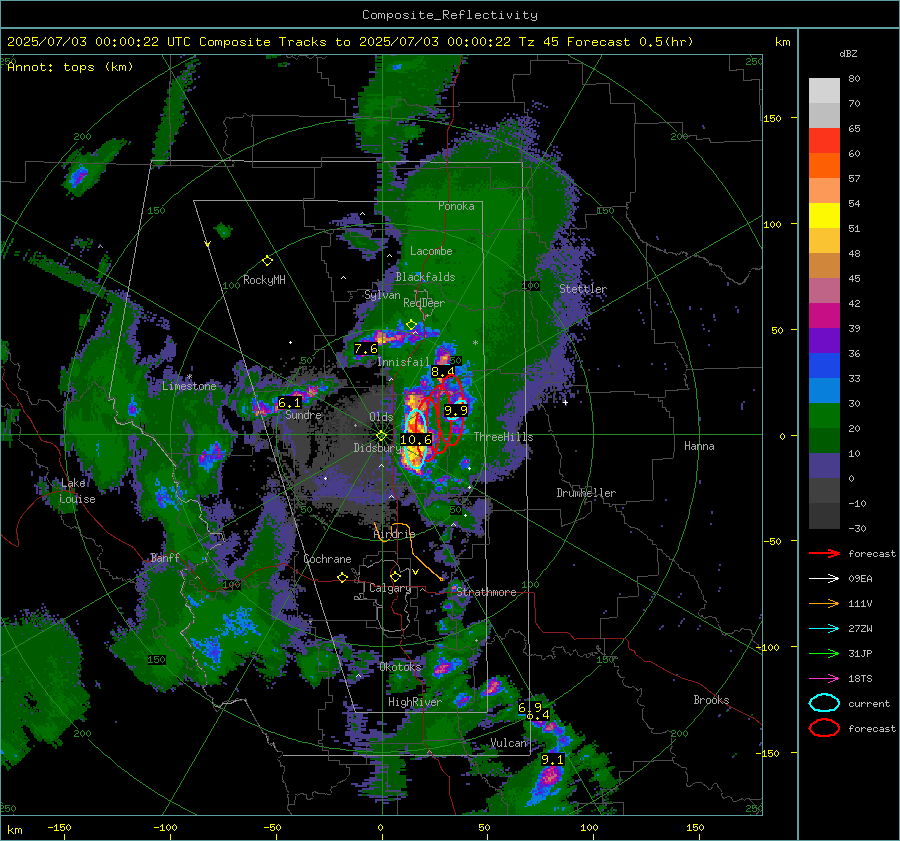Click the 7.6 storm top label
The image size is (900, 841).
click(x=366, y=349)
